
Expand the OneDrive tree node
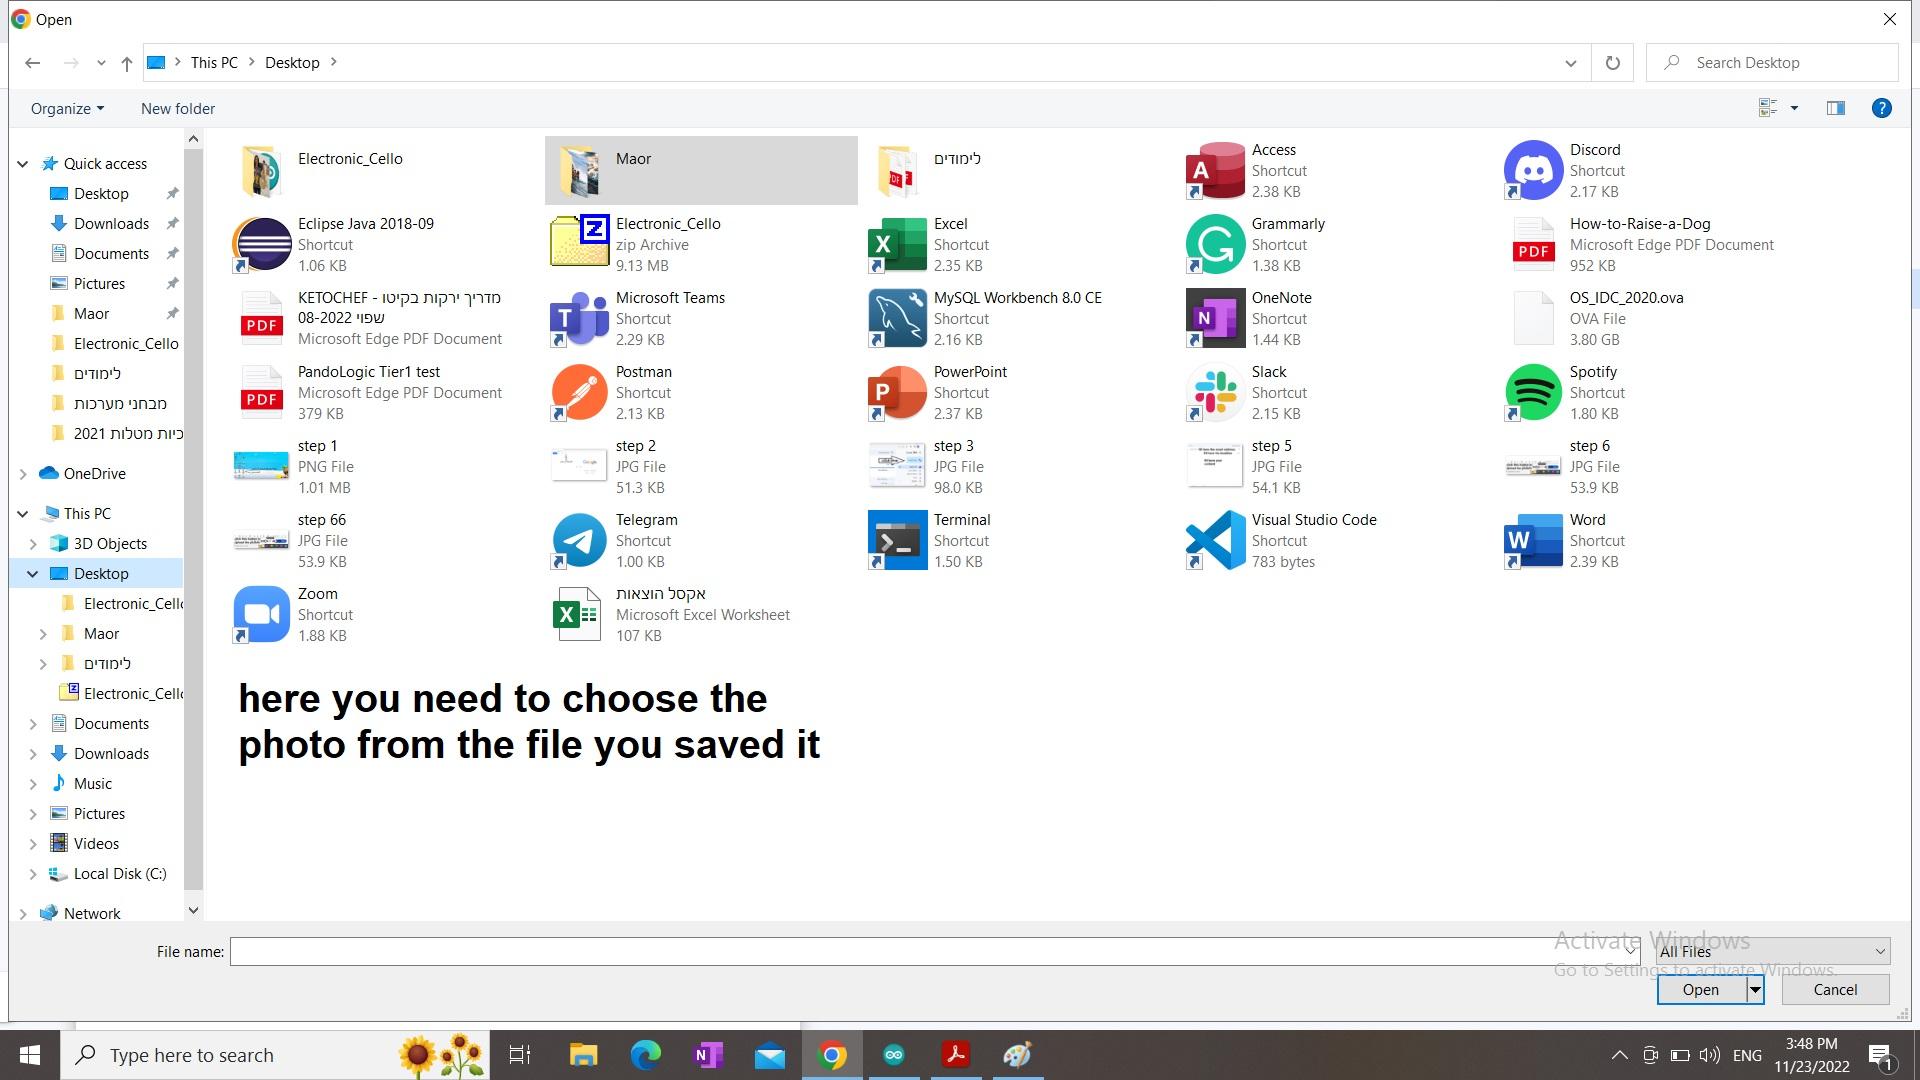pos(23,474)
